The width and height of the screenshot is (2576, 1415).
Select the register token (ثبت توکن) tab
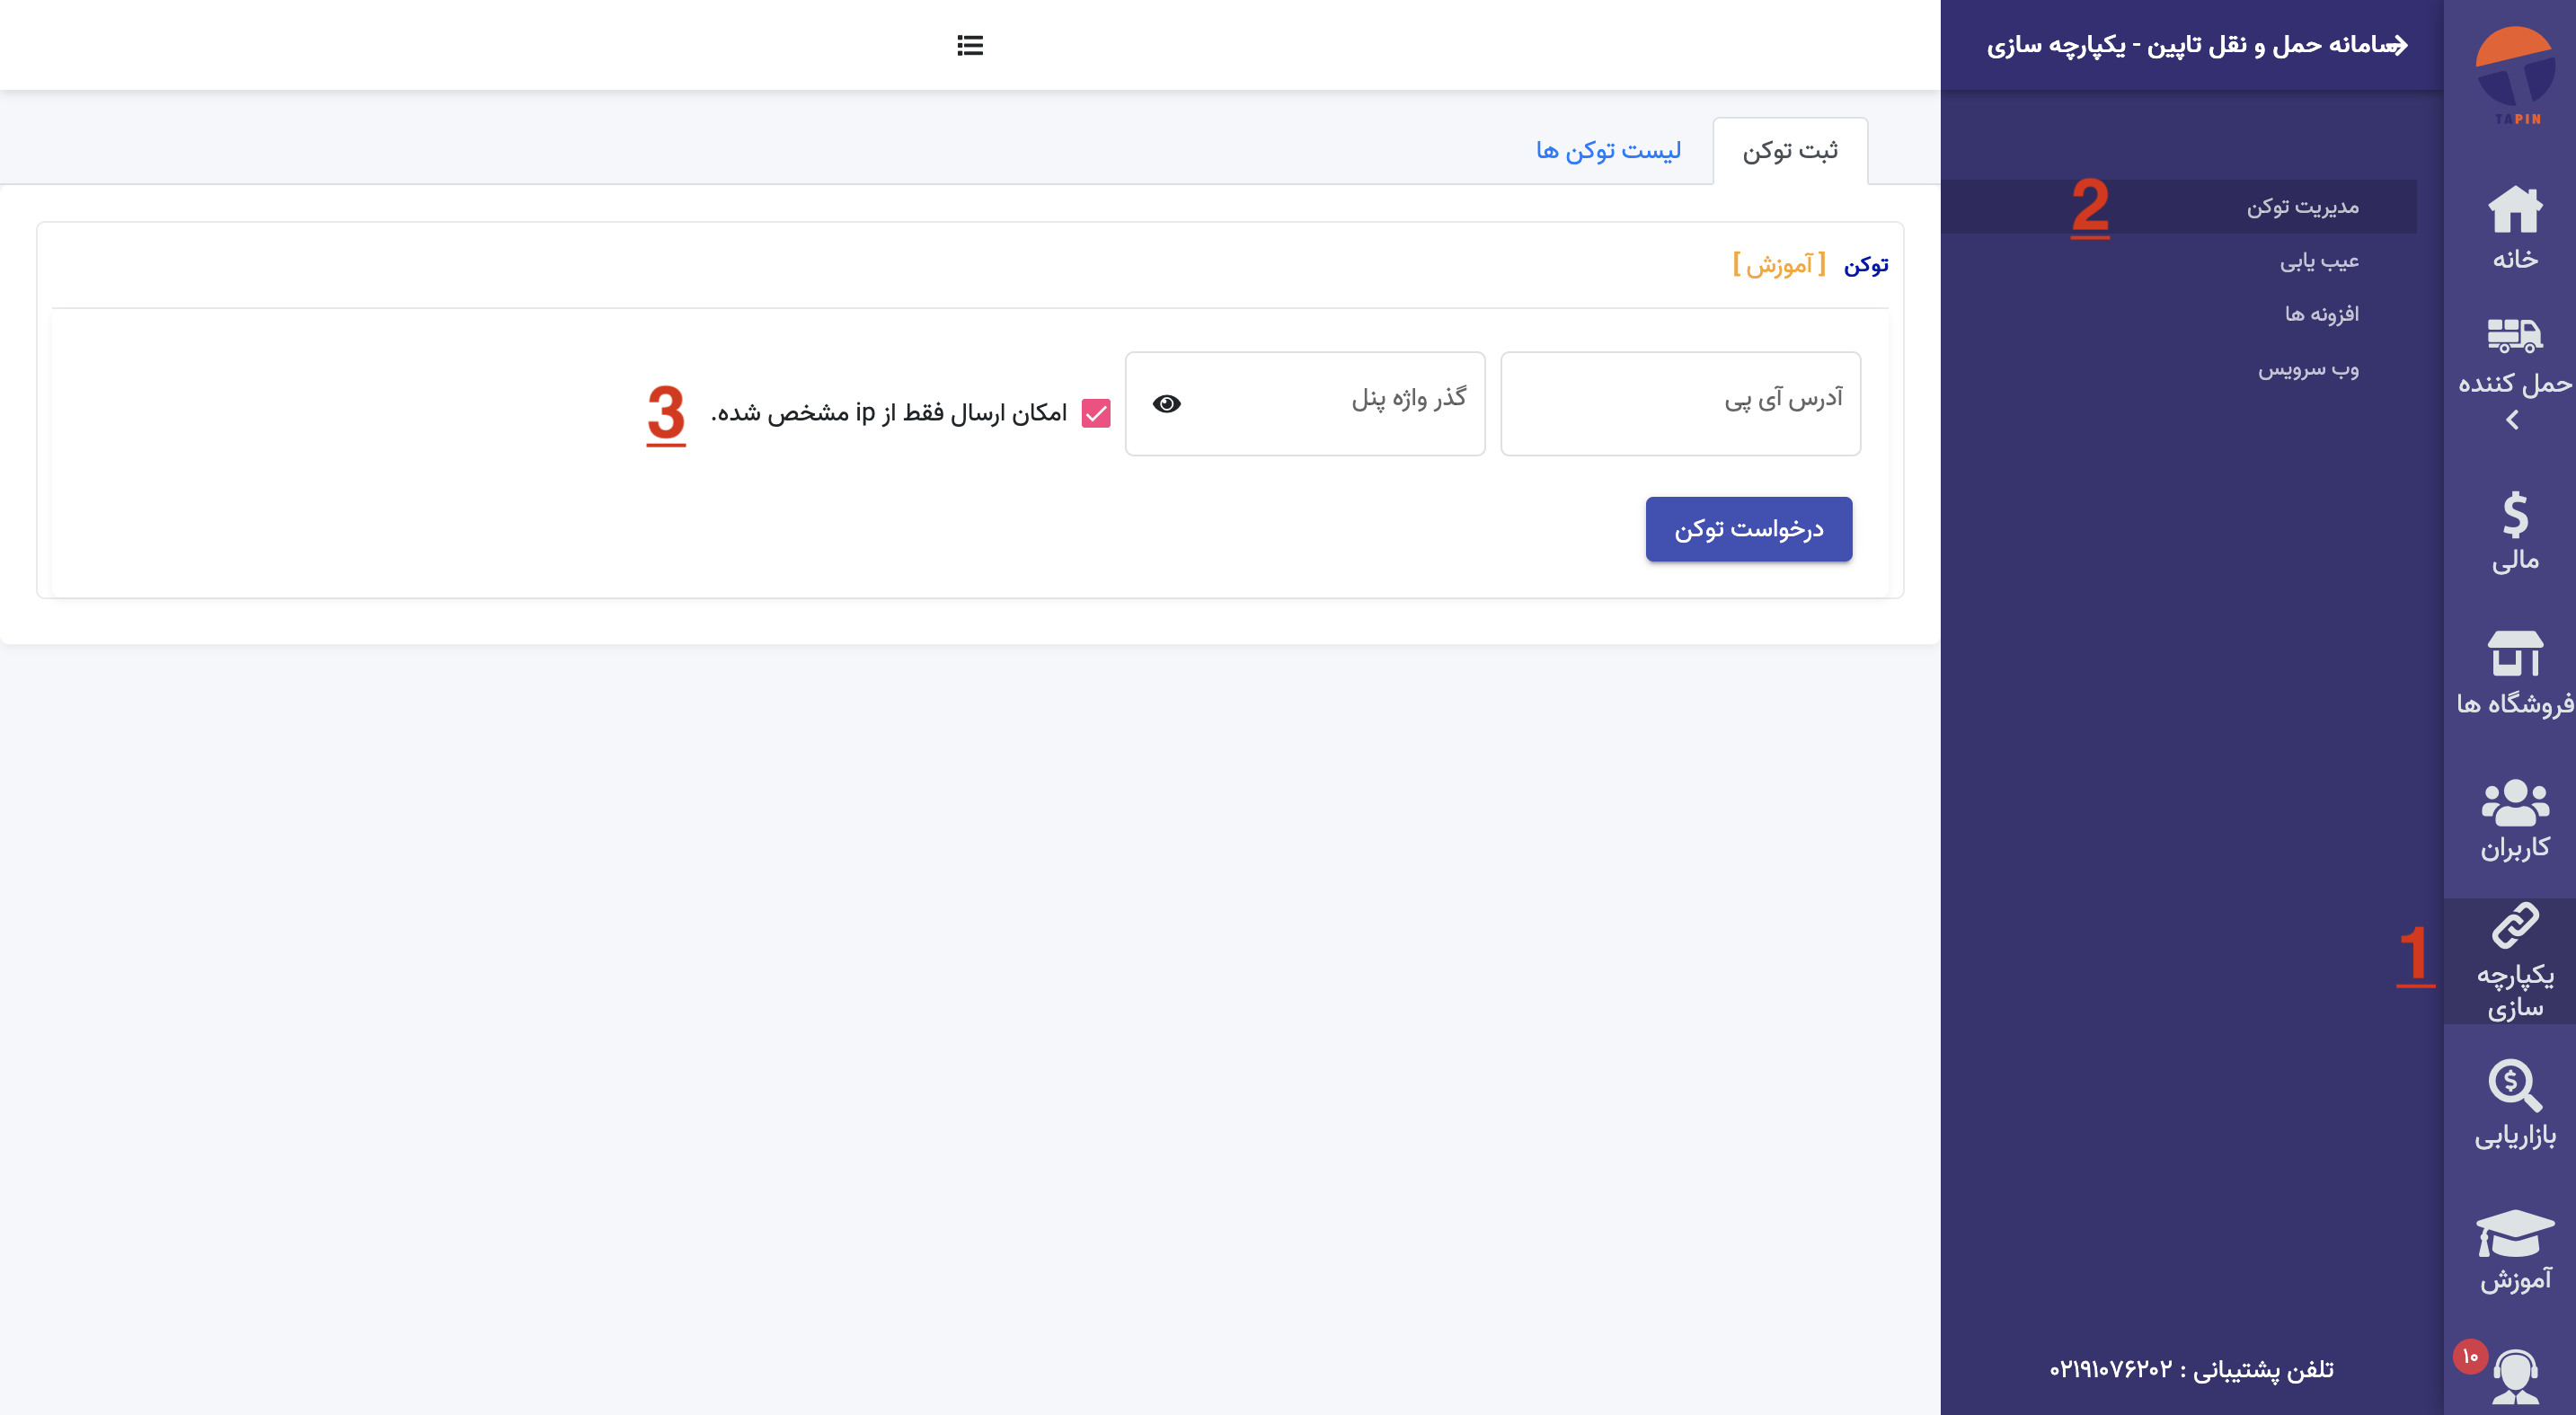pyautogui.click(x=1789, y=151)
